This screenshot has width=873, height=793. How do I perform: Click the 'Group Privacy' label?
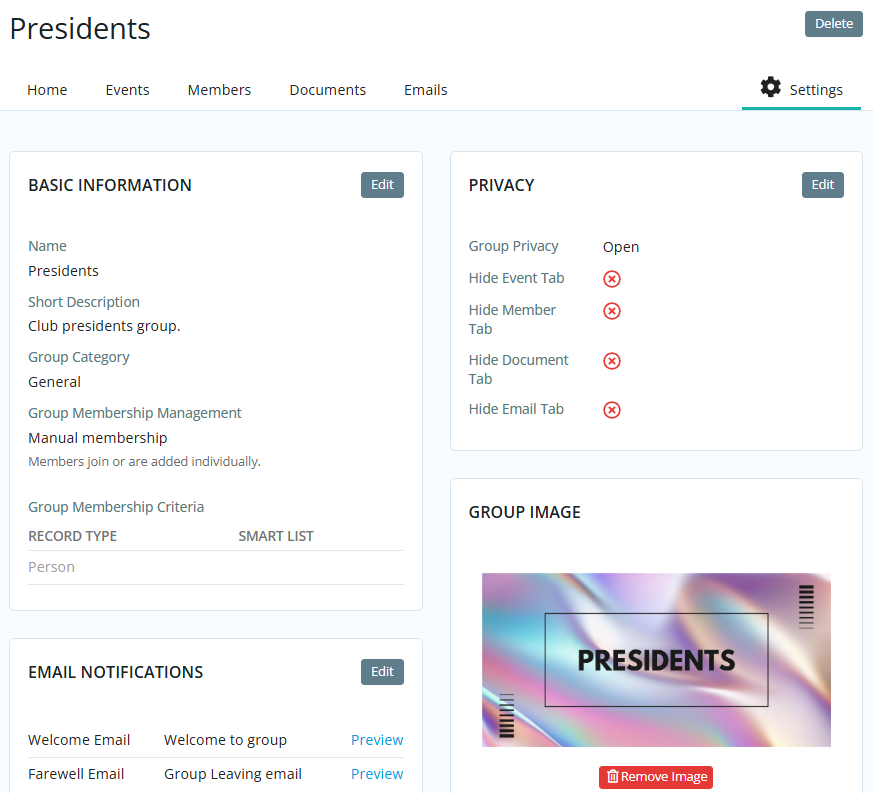pyautogui.click(x=513, y=246)
